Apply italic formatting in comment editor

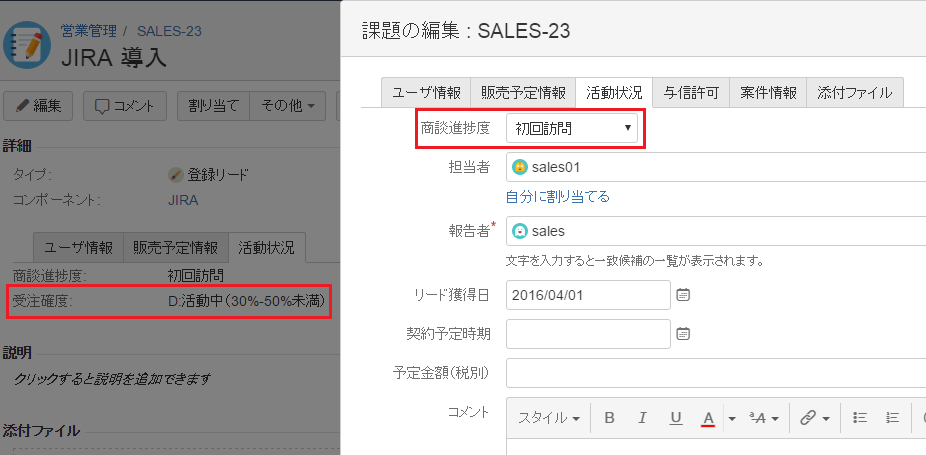643,418
